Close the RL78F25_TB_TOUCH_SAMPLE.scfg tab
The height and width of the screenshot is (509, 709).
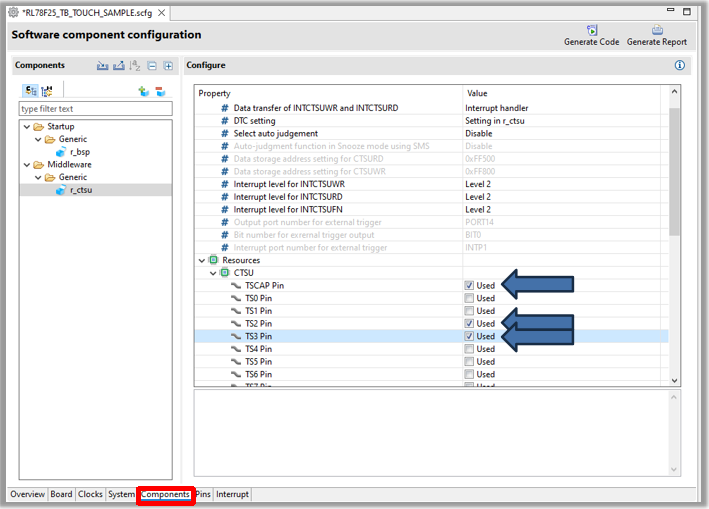[161, 13]
